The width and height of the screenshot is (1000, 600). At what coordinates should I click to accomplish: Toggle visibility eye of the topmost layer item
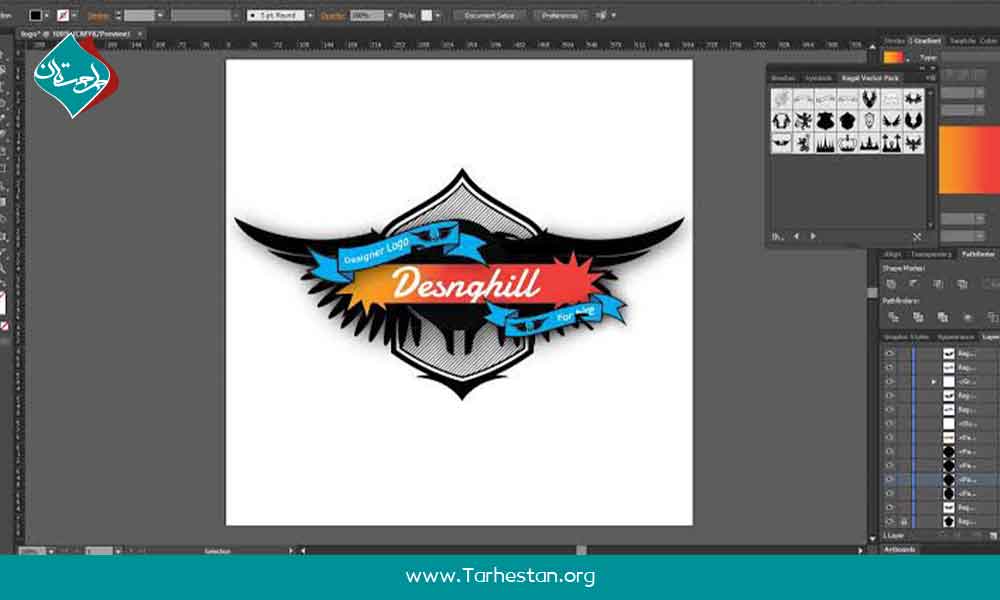[889, 353]
